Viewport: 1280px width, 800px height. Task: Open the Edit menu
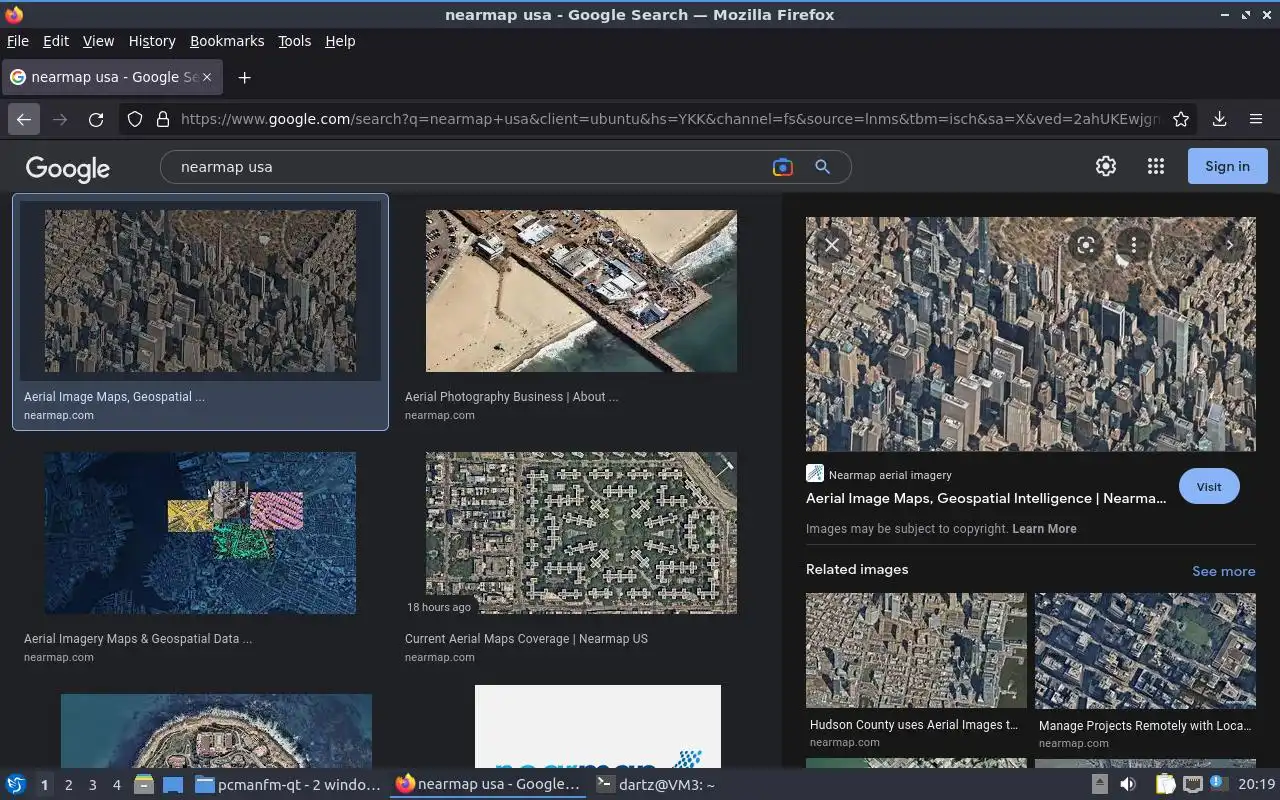coord(56,41)
